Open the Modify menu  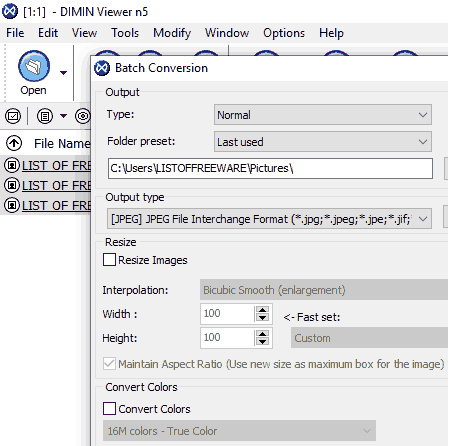[172, 33]
